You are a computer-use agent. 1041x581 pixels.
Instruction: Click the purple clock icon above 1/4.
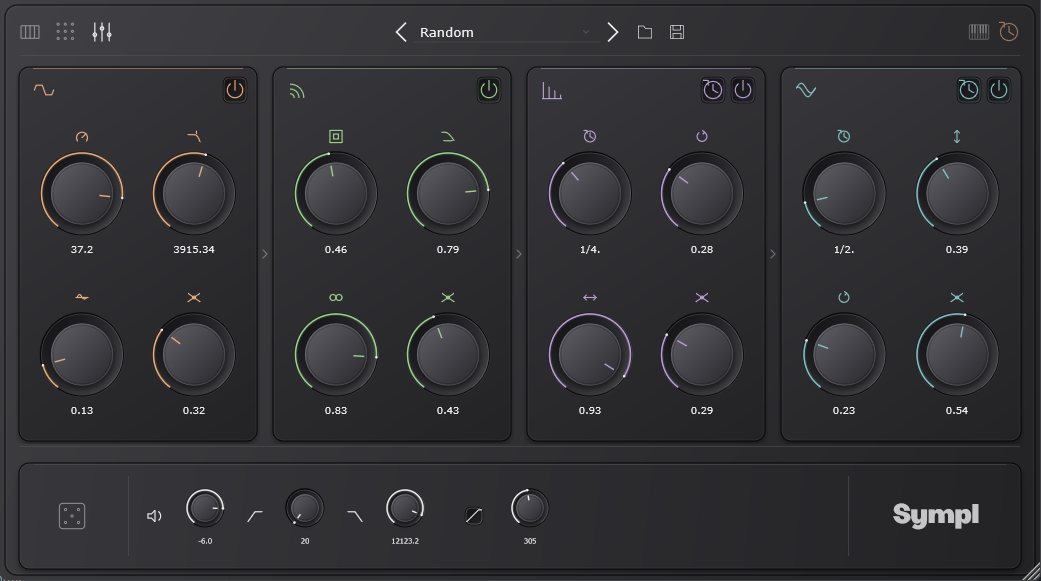590,136
